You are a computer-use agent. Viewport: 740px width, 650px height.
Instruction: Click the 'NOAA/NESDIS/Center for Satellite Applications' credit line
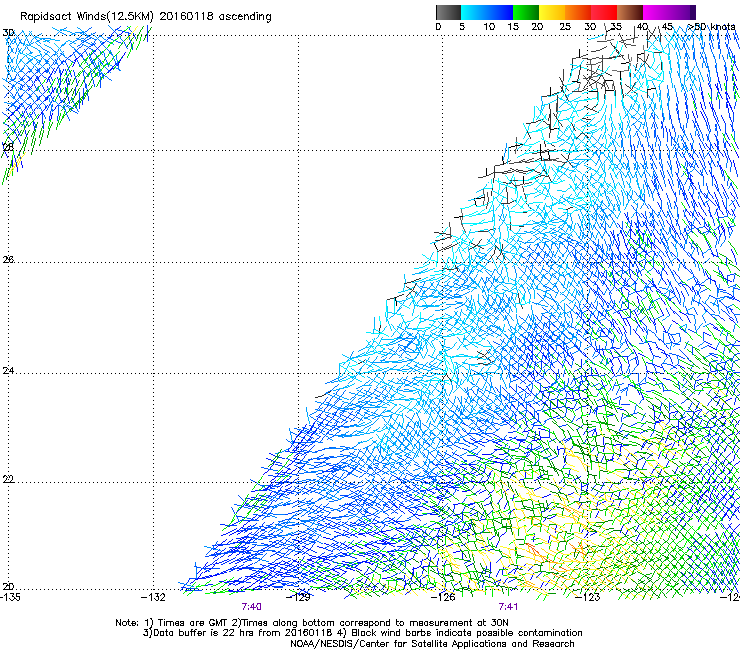(x=432, y=644)
